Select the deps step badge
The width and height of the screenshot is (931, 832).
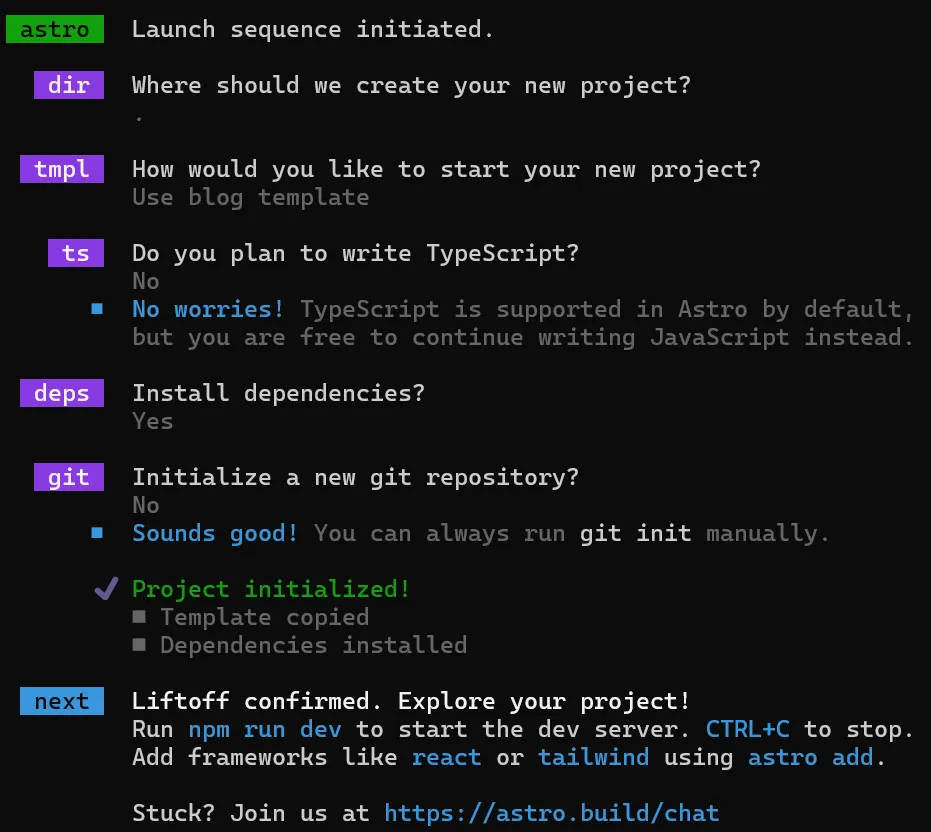(61, 393)
